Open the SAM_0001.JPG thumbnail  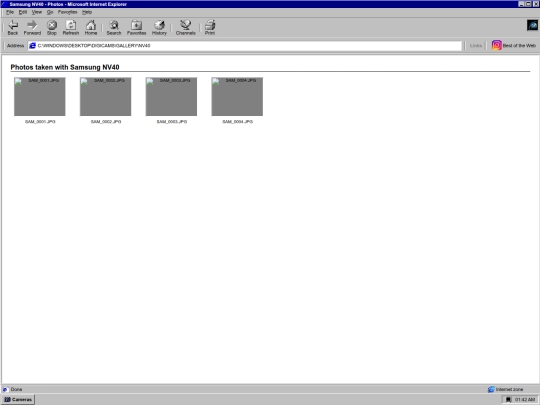40,97
